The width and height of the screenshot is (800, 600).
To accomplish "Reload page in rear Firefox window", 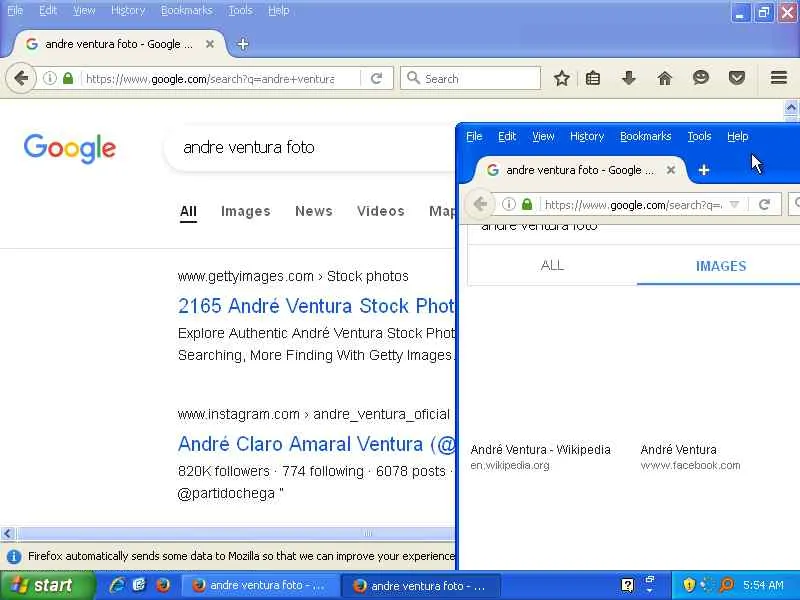I will pyautogui.click(x=377, y=79).
